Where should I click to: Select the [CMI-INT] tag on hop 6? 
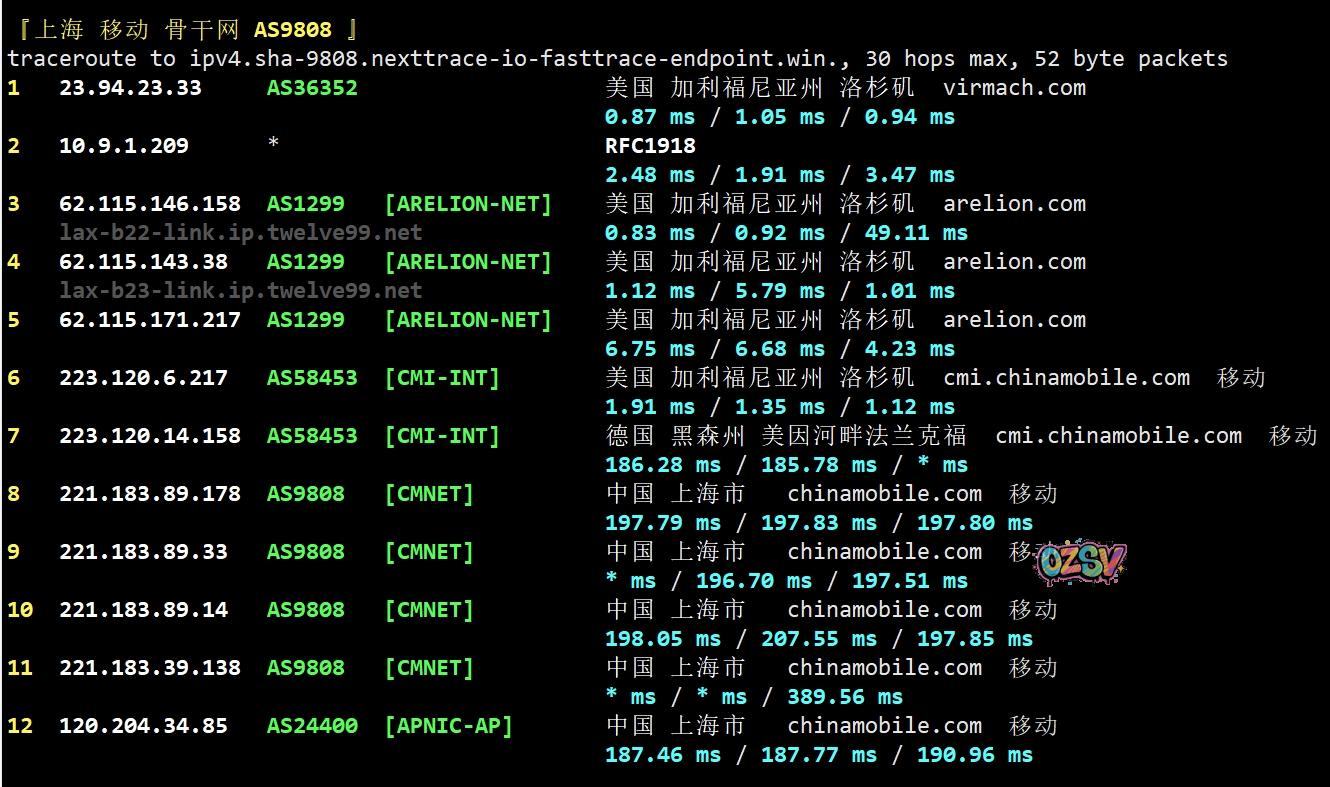(x=442, y=378)
